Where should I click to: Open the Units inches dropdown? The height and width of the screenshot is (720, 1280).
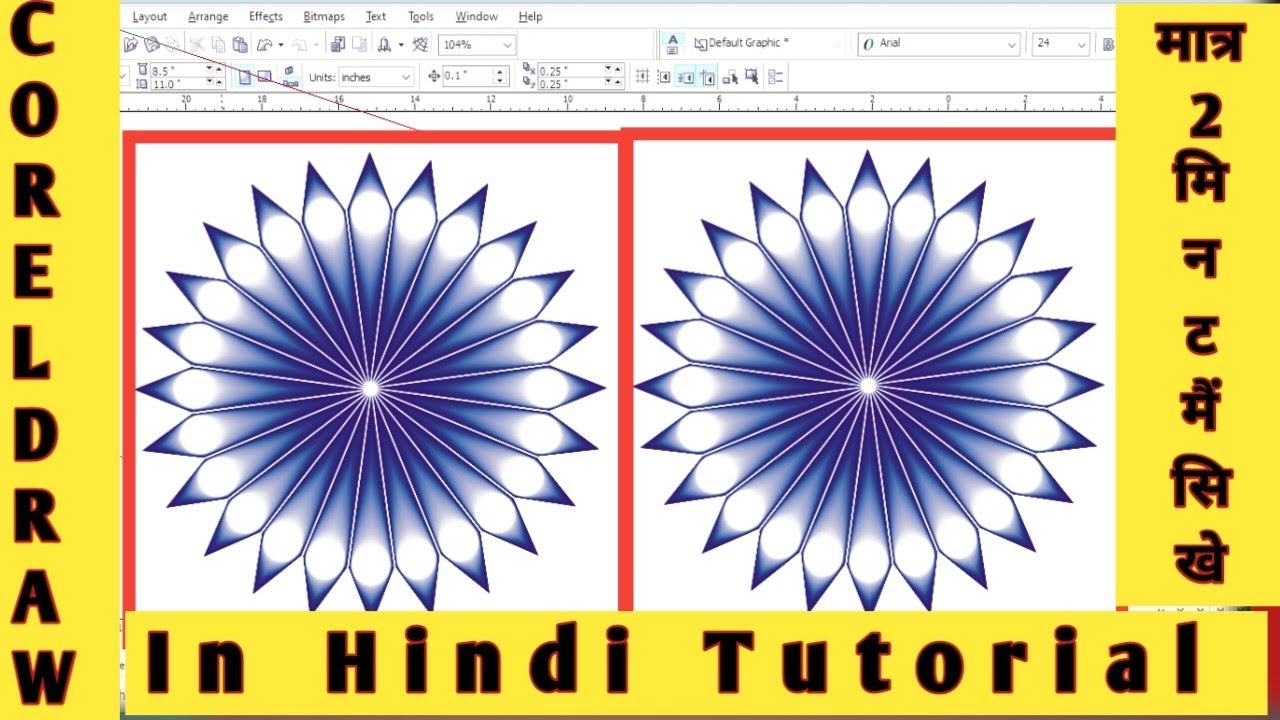(x=405, y=77)
